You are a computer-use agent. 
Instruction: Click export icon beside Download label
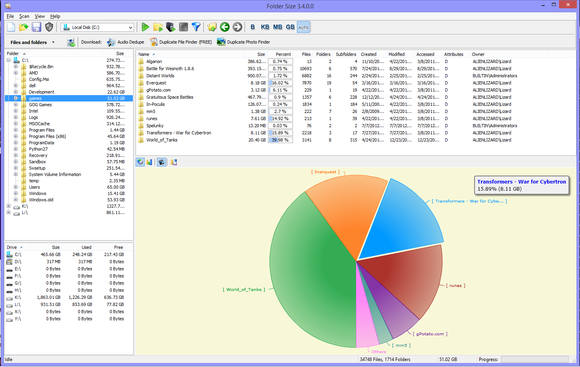(71, 42)
